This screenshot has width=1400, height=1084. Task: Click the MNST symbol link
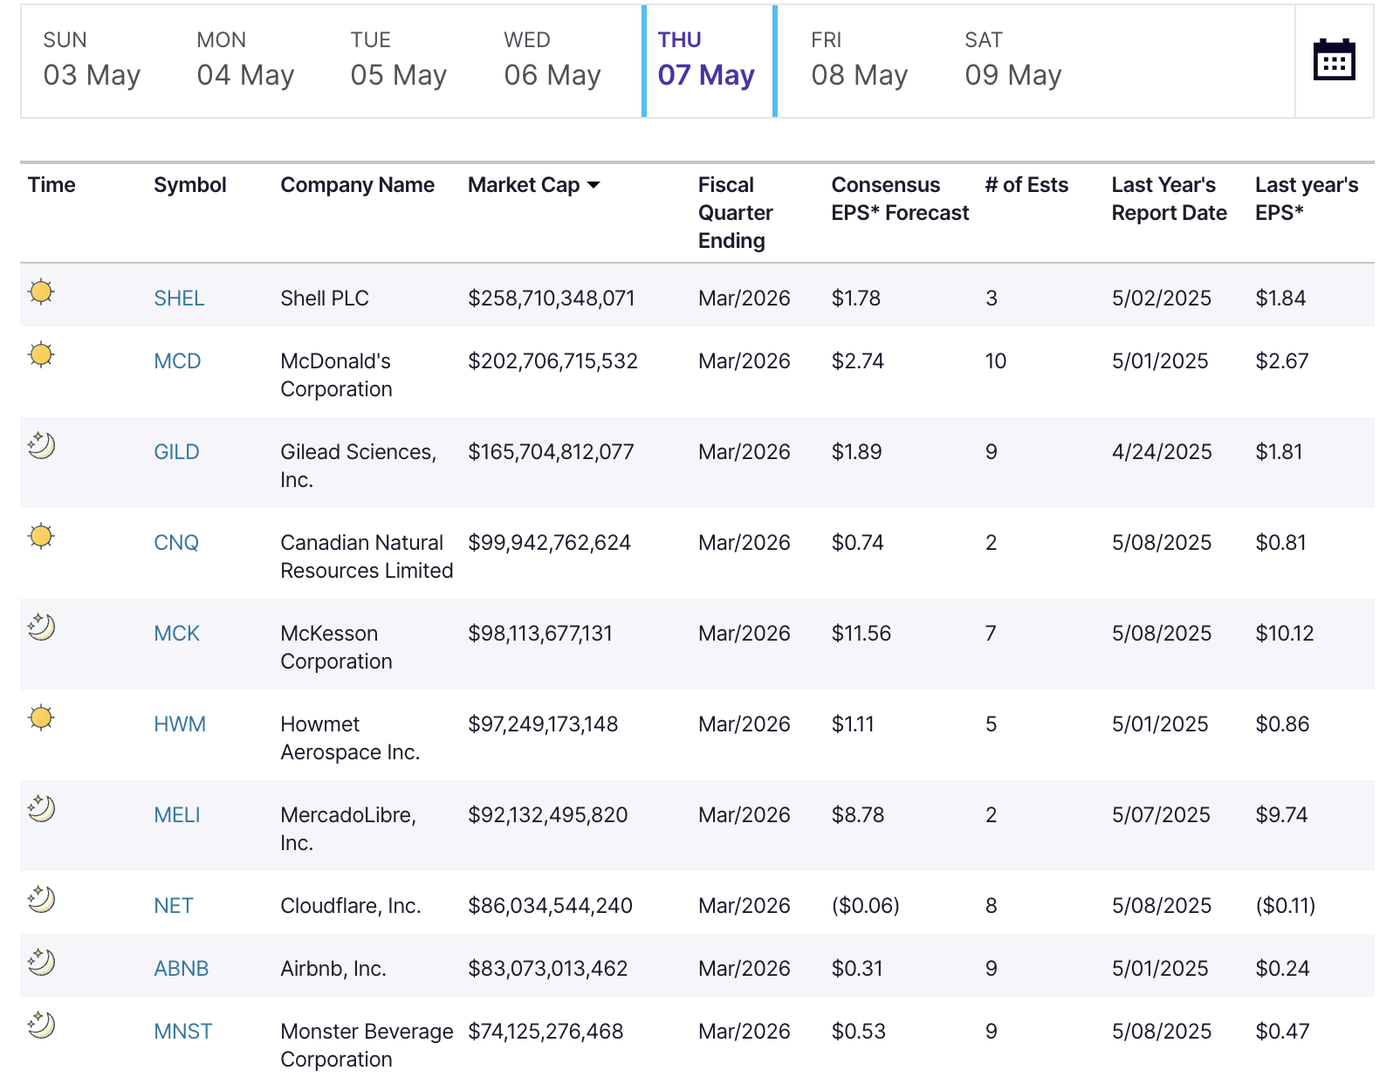tap(183, 1032)
